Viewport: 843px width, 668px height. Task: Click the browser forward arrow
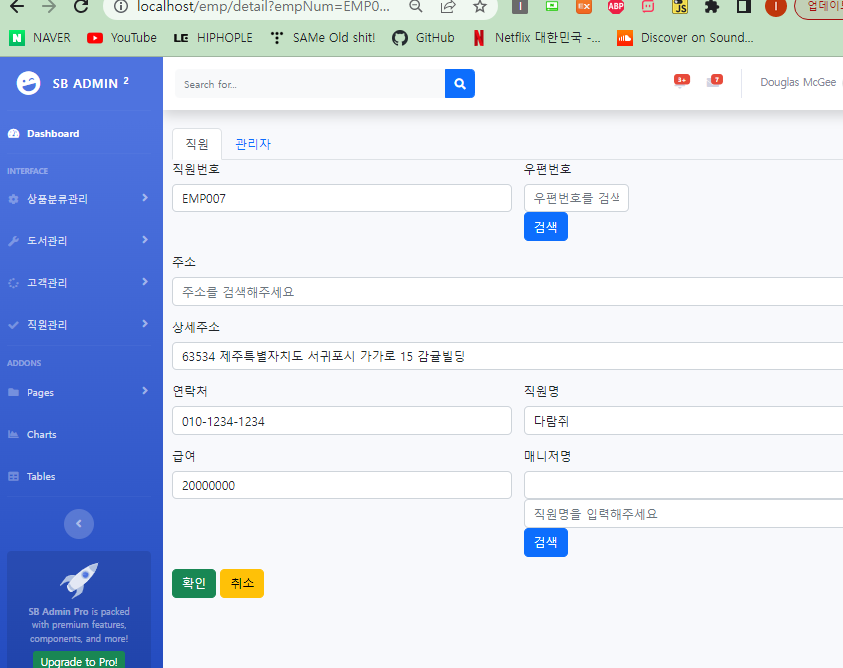click(49, 6)
